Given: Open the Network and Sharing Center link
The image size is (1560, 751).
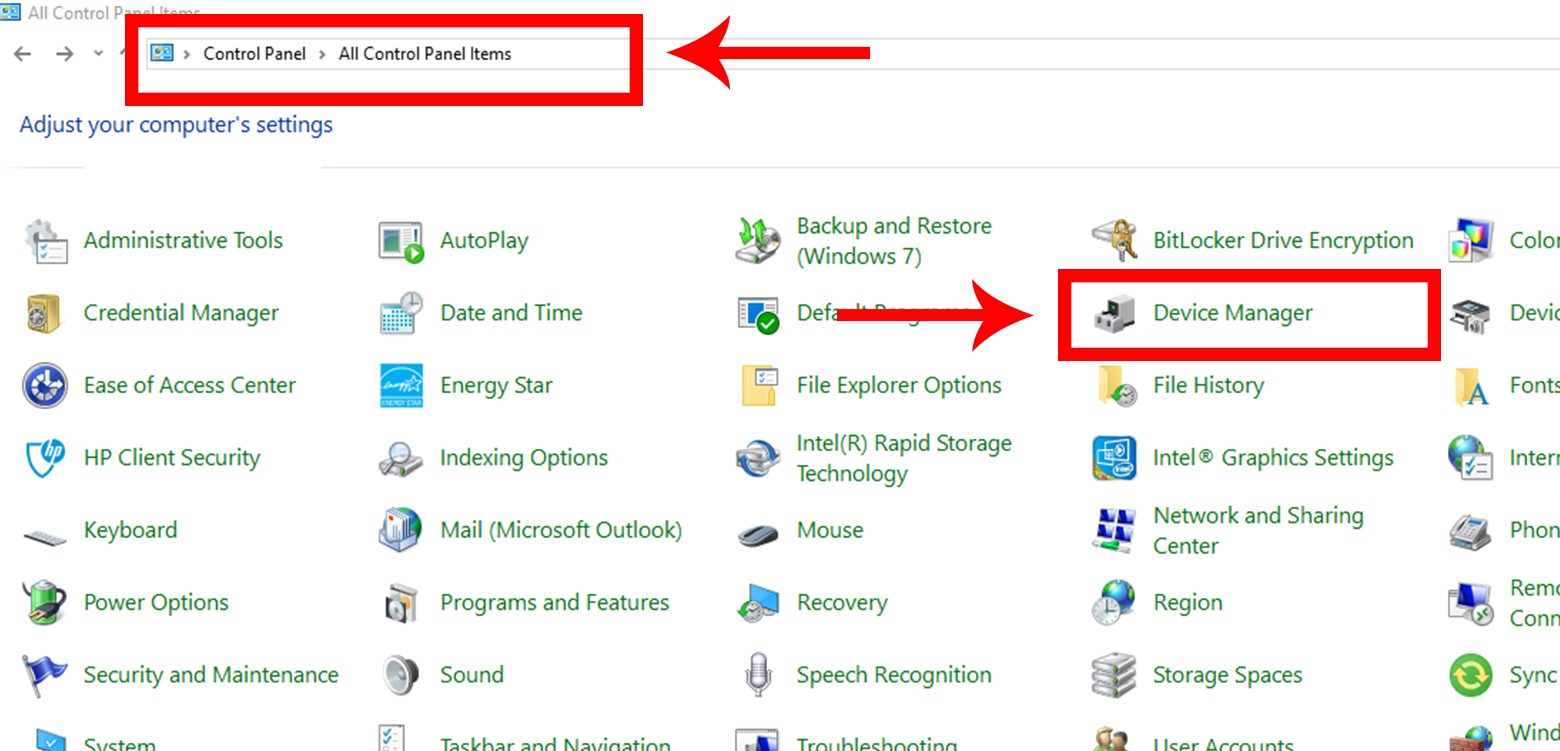Looking at the screenshot, I should (x=1257, y=530).
